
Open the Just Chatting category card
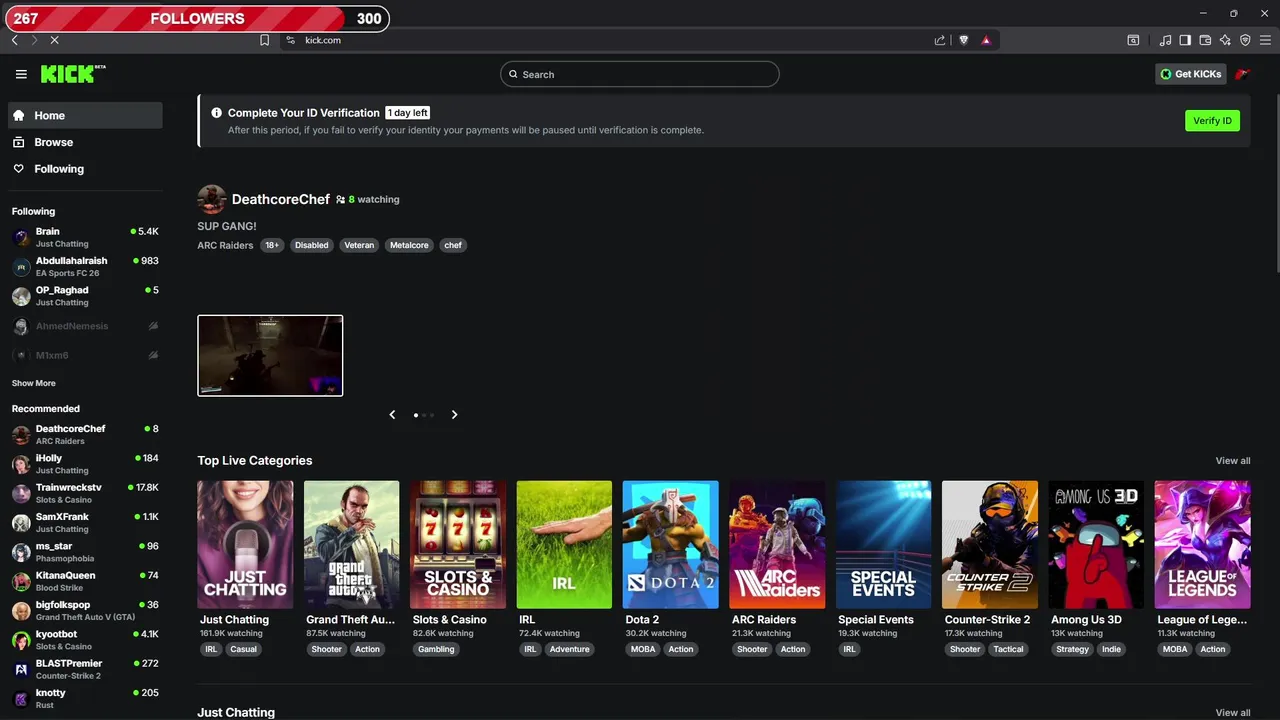(245, 545)
